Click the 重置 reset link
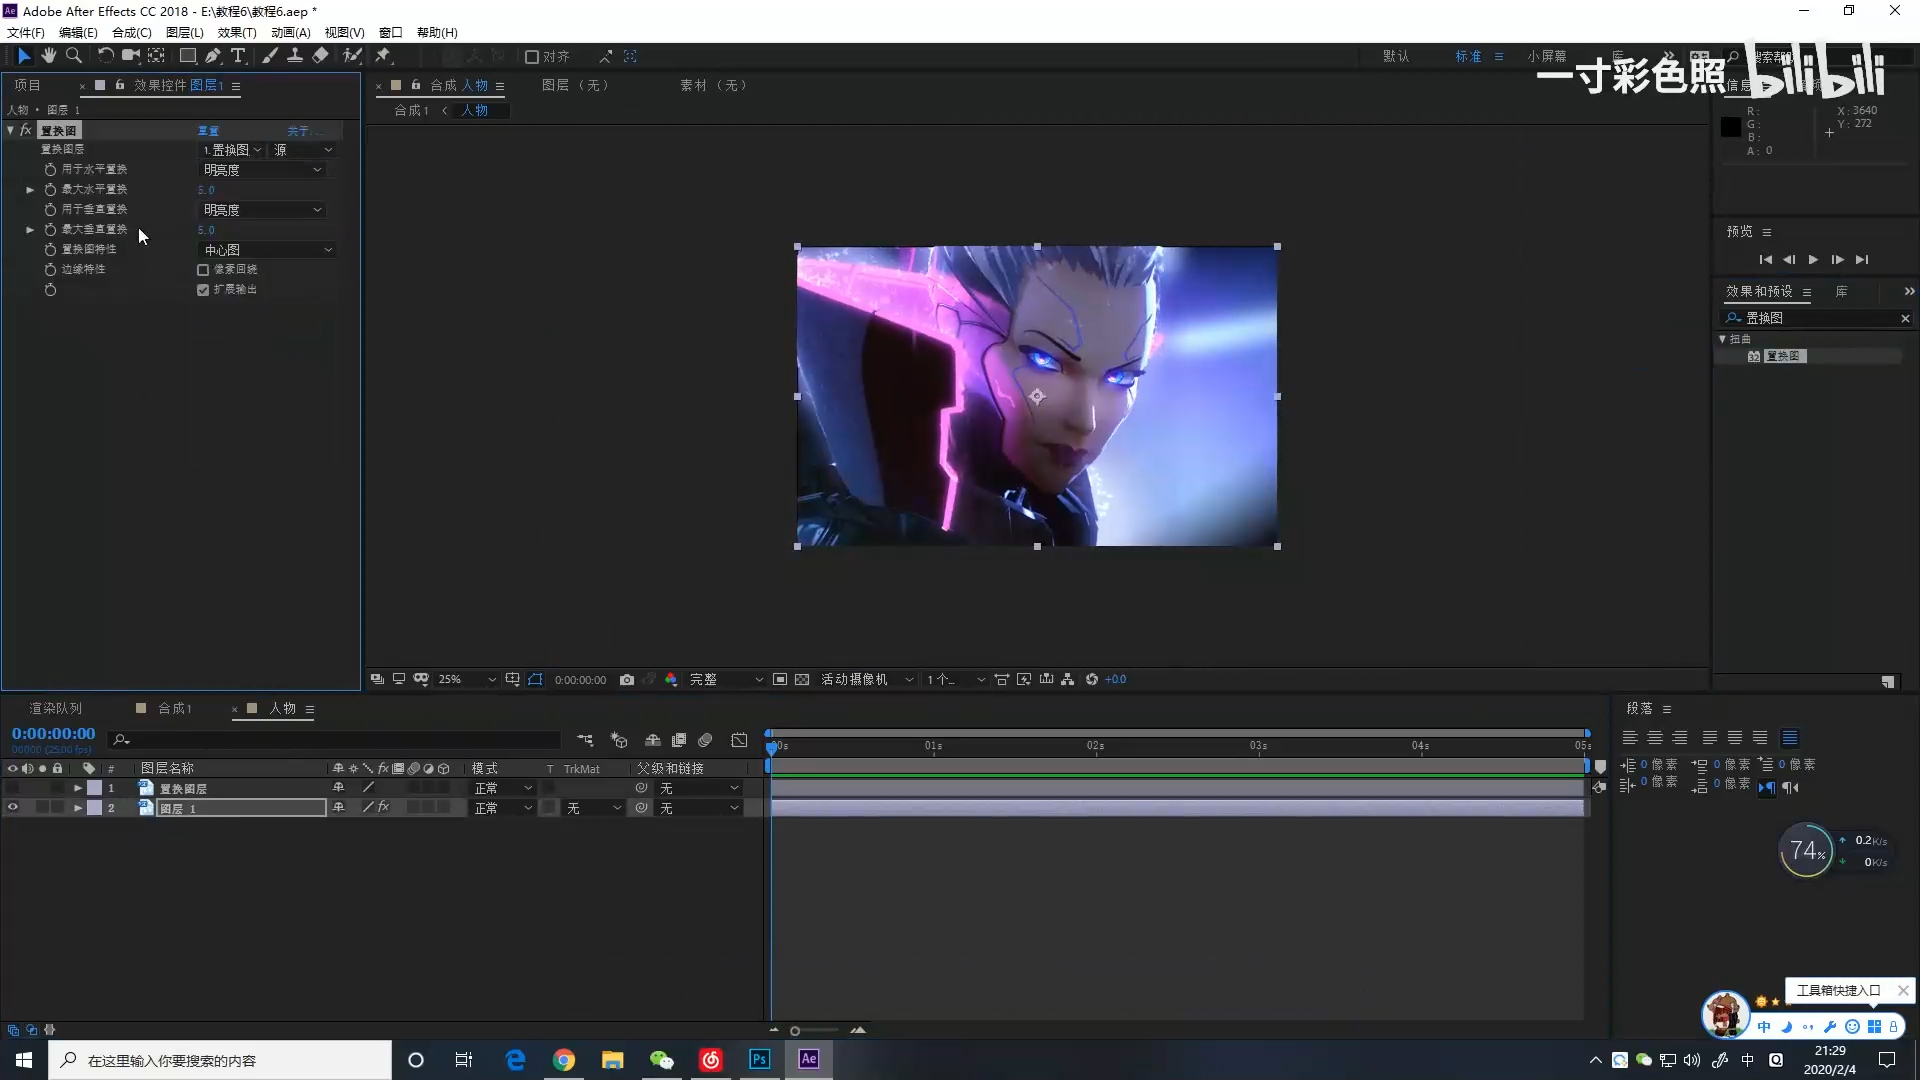This screenshot has width=1920, height=1080. pos(208,131)
